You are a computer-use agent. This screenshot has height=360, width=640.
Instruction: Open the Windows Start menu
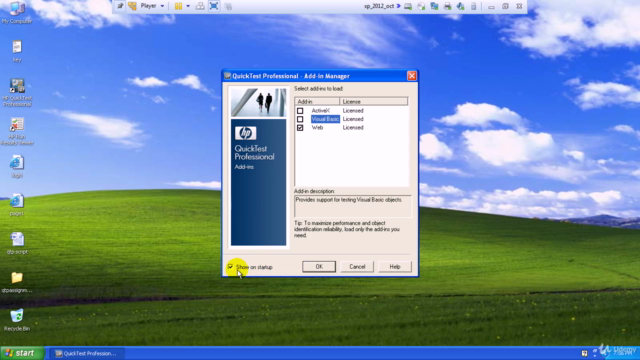[x=22, y=353]
